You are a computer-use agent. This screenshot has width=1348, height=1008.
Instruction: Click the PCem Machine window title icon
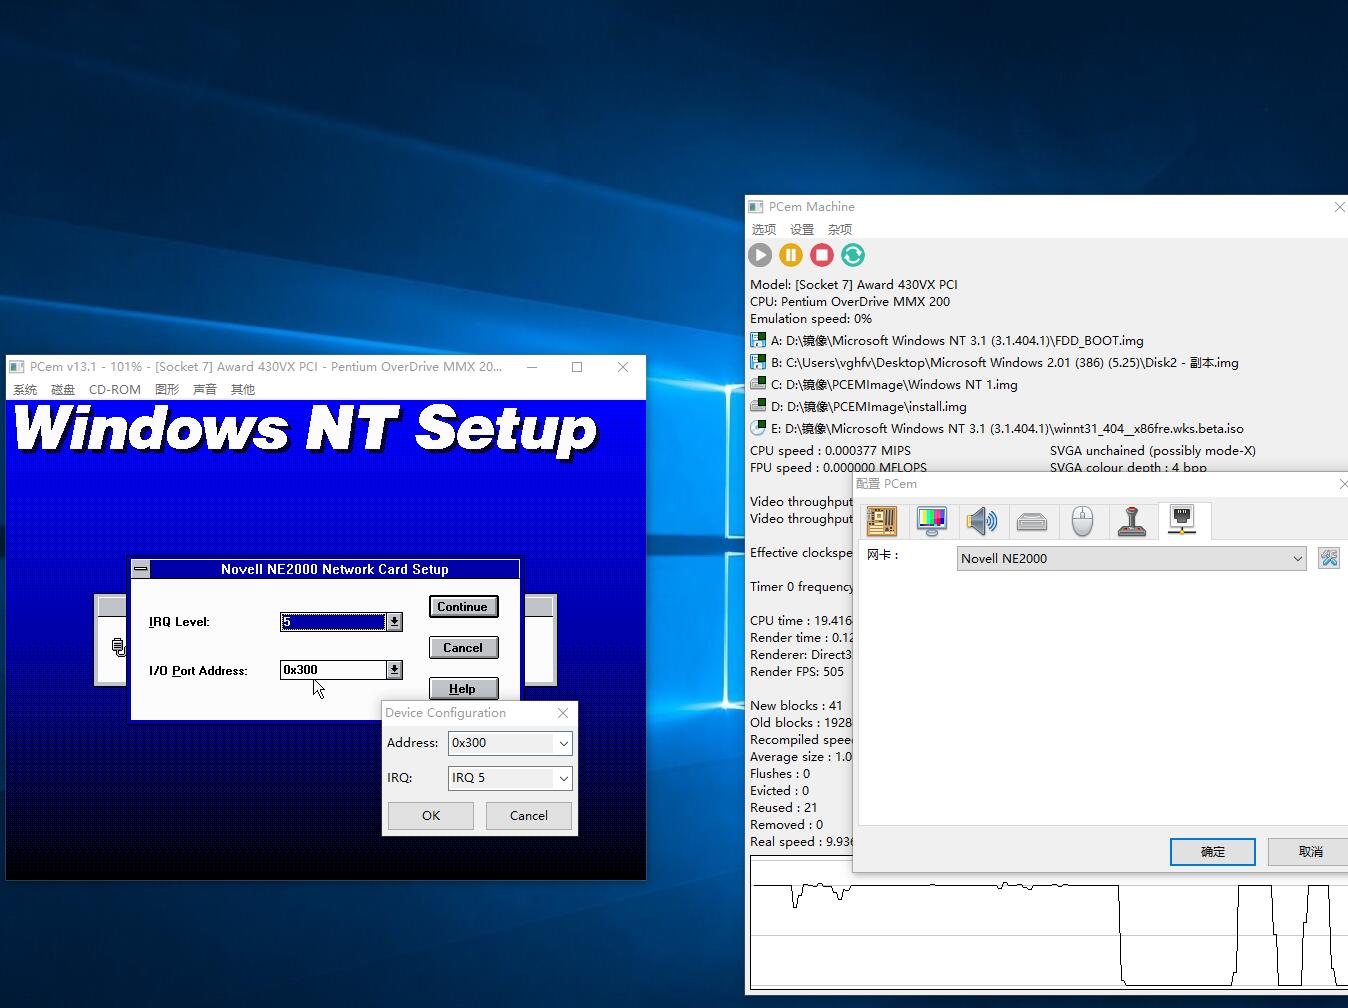pos(756,207)
